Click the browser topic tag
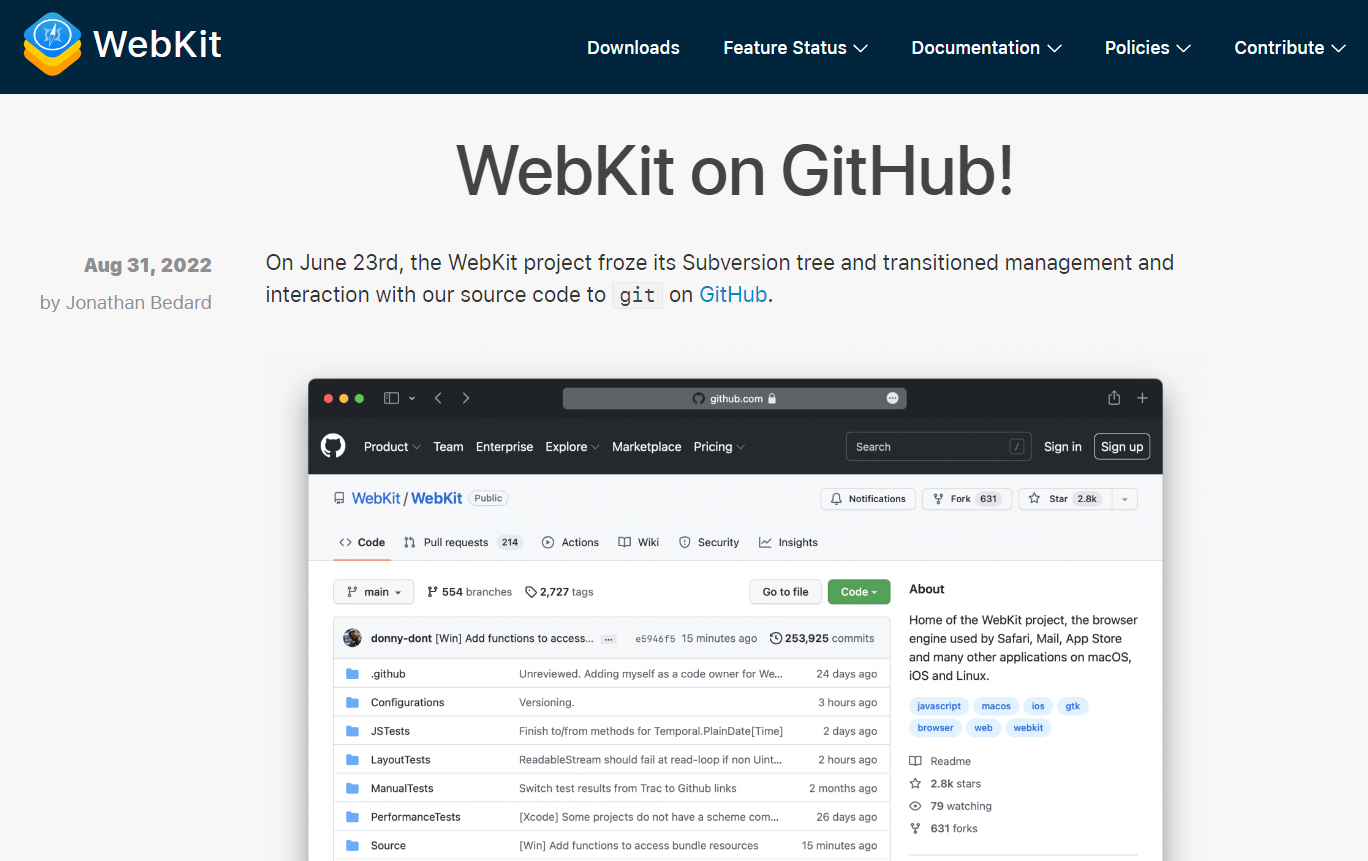This screenshot has width=1368, height=861. point(936,728)
